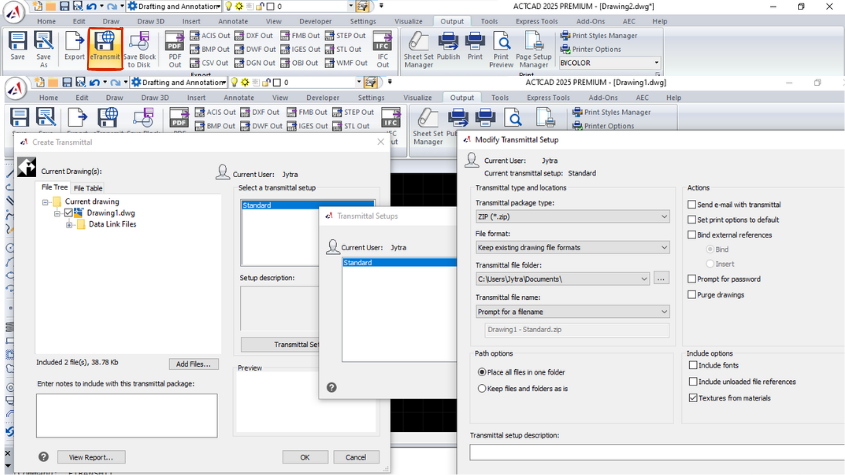
Task: Enable Include unloaded file references
Action: coord(693,382)
